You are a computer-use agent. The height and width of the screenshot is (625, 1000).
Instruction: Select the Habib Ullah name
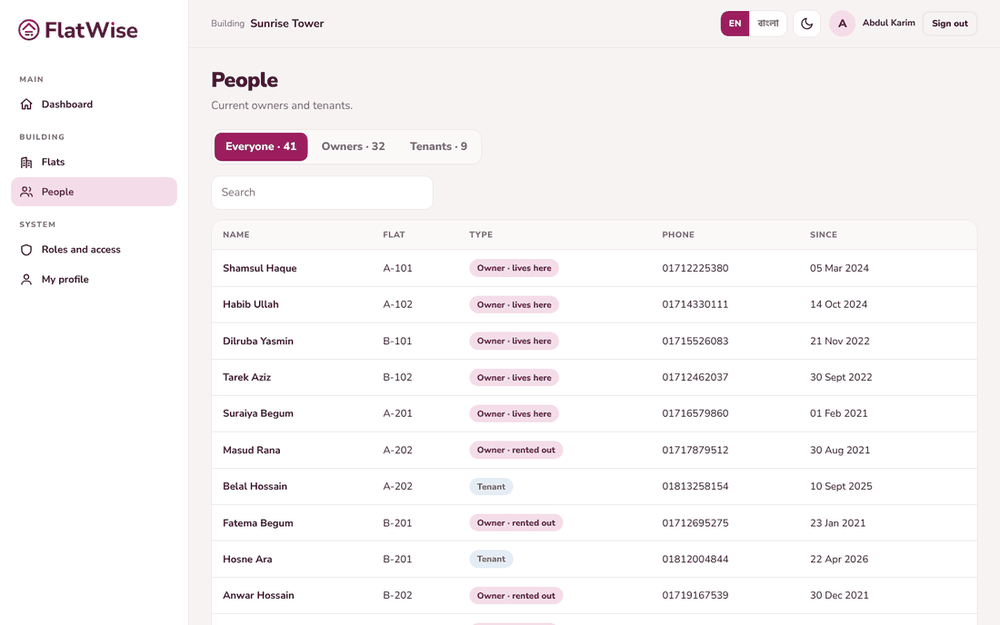click(x=251, y=305)
